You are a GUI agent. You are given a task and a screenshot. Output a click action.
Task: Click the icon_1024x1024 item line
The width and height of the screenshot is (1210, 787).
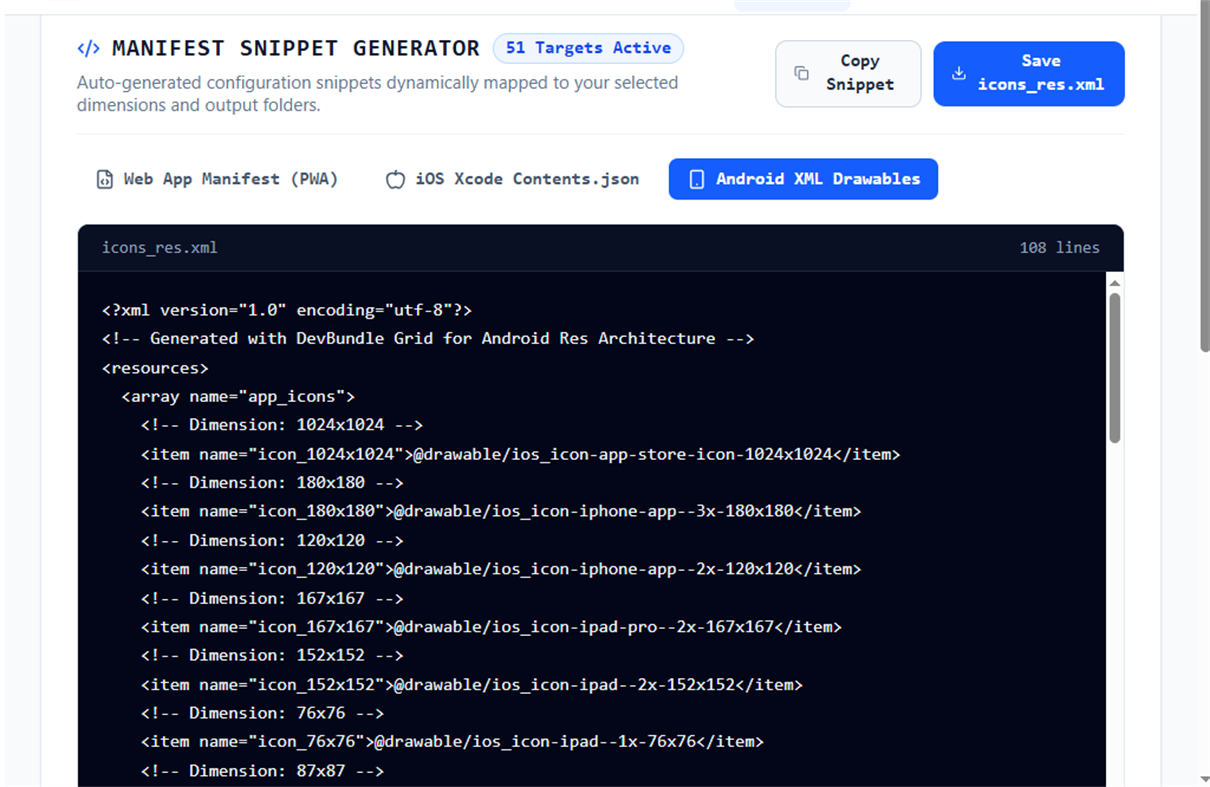[x=520, y=454]
